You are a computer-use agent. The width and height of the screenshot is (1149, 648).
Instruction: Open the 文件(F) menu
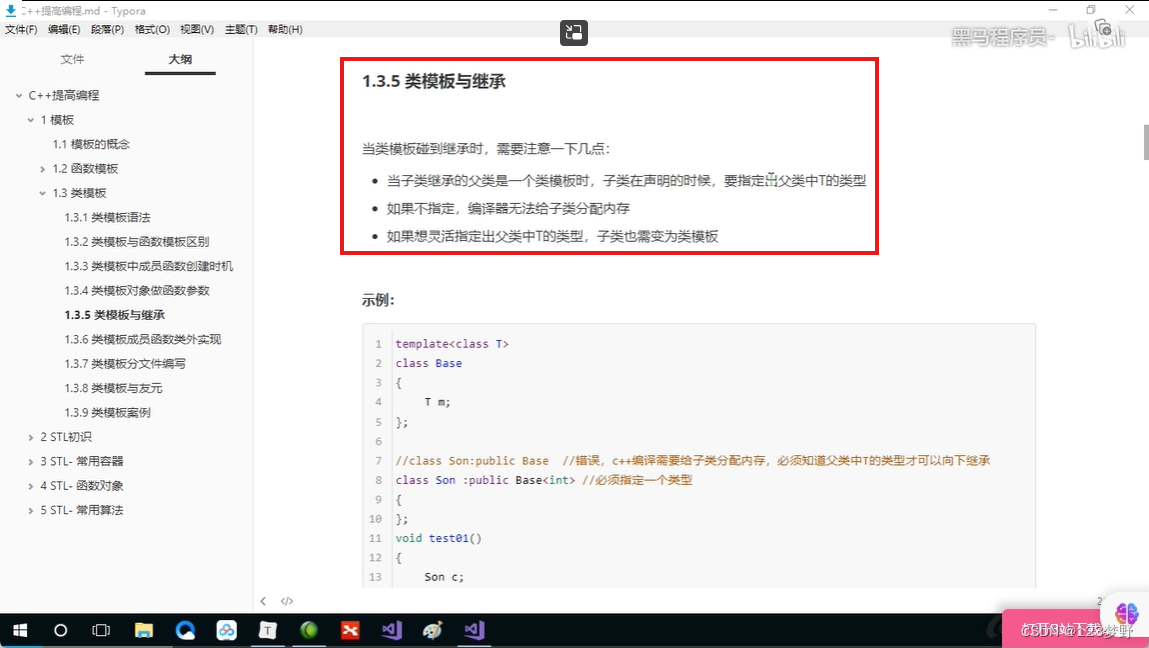pyautogui.click(x=21, y=29)
